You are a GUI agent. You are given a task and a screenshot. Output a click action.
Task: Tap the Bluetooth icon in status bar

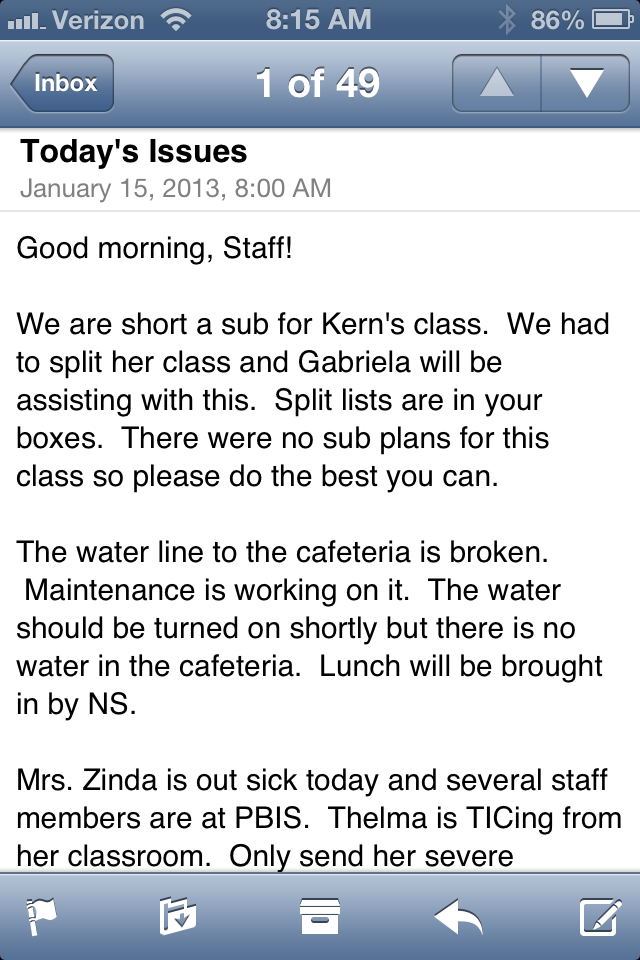click(506, 20)
